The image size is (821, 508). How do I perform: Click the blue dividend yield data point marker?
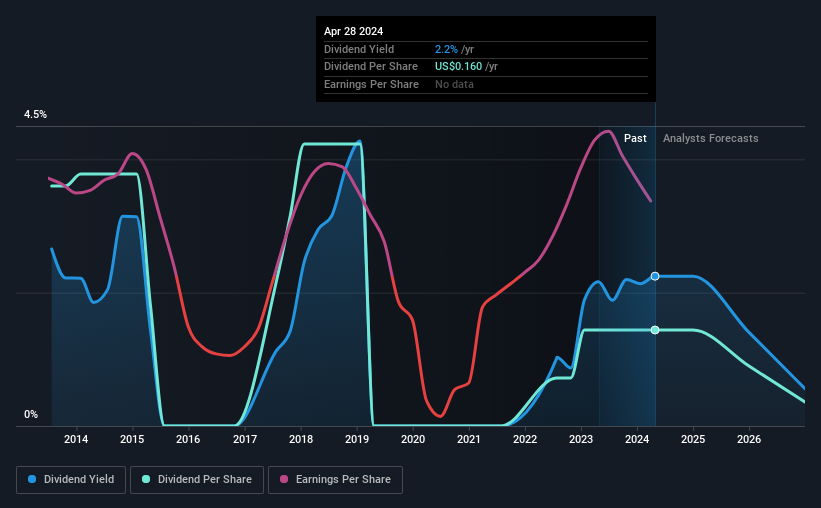pos(655,277)
